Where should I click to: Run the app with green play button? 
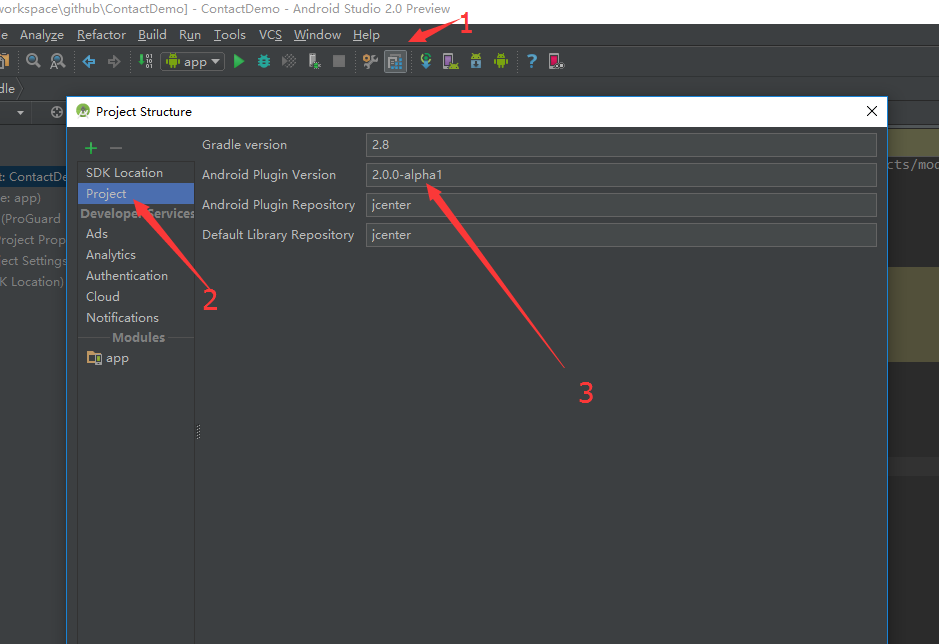pos(239,61)
